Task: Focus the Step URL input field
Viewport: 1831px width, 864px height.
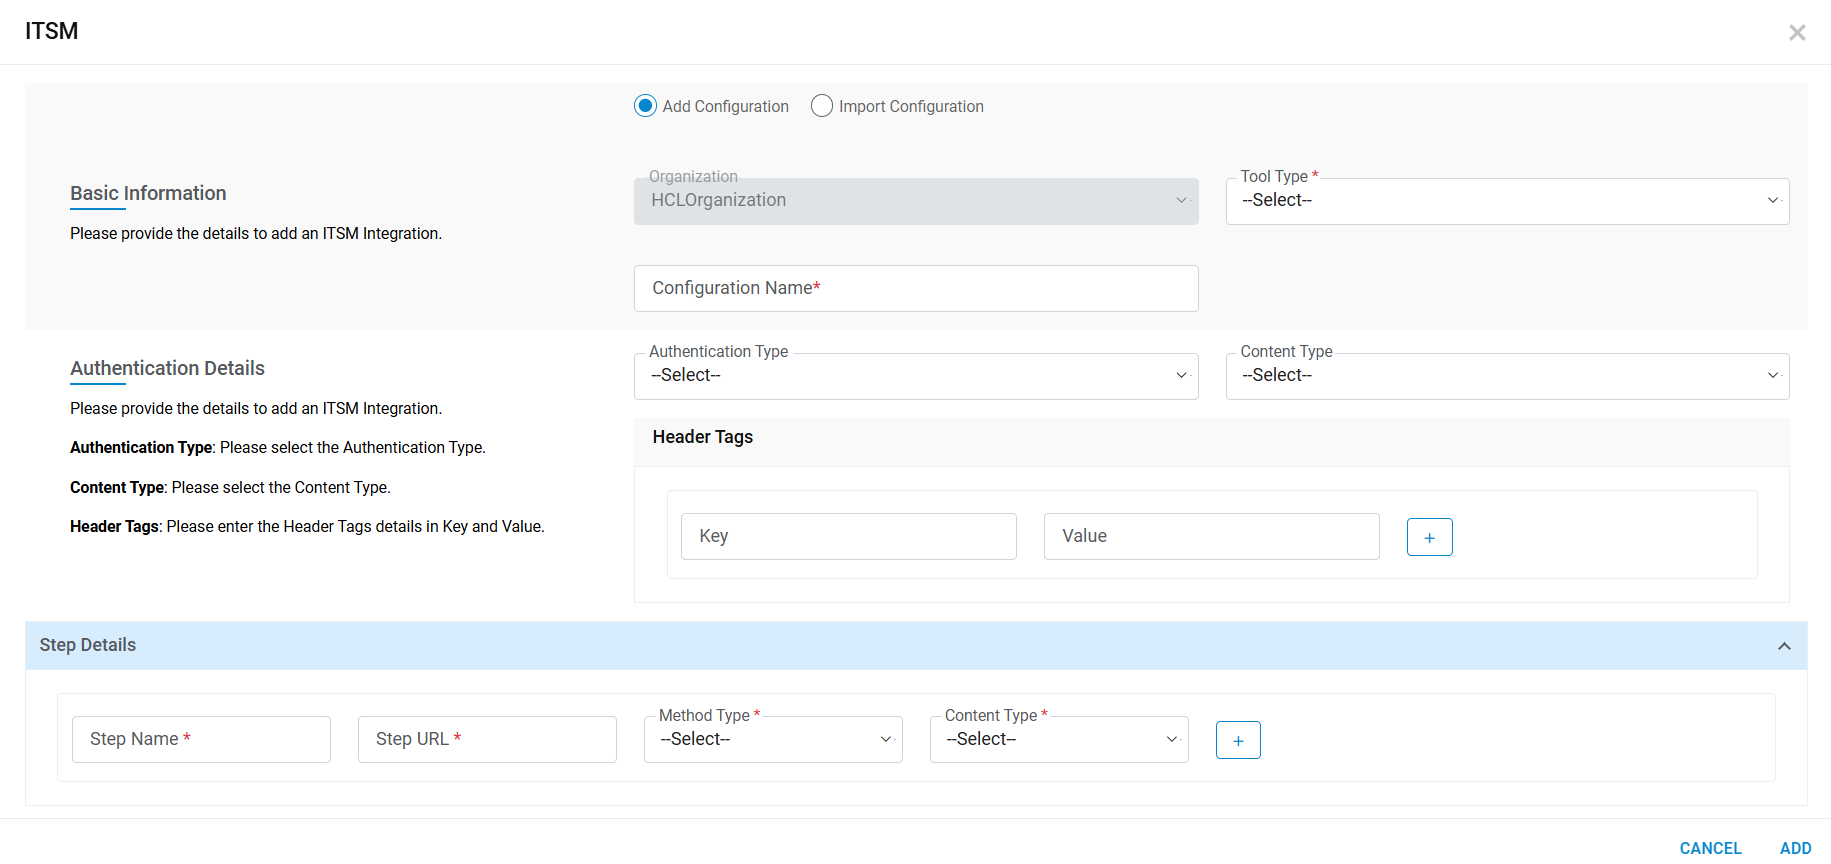Action: pos(487,740)
